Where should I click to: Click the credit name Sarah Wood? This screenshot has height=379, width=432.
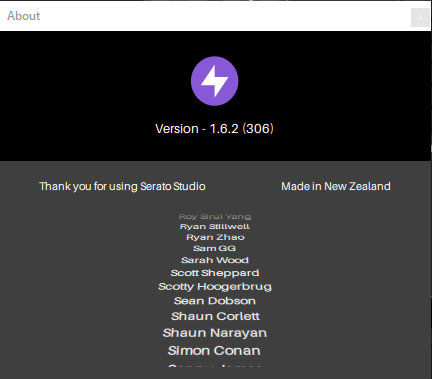coord(215,260)
